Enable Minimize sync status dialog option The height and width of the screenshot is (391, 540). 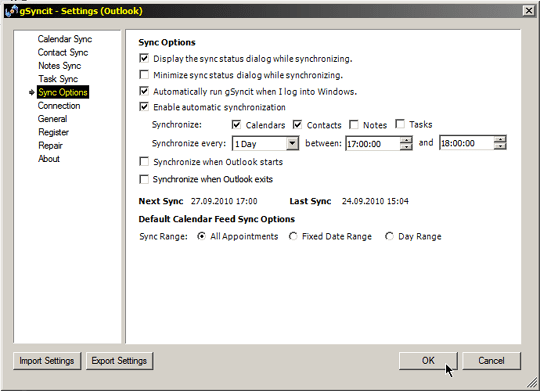pyautogui.click(x=144, y=75)
